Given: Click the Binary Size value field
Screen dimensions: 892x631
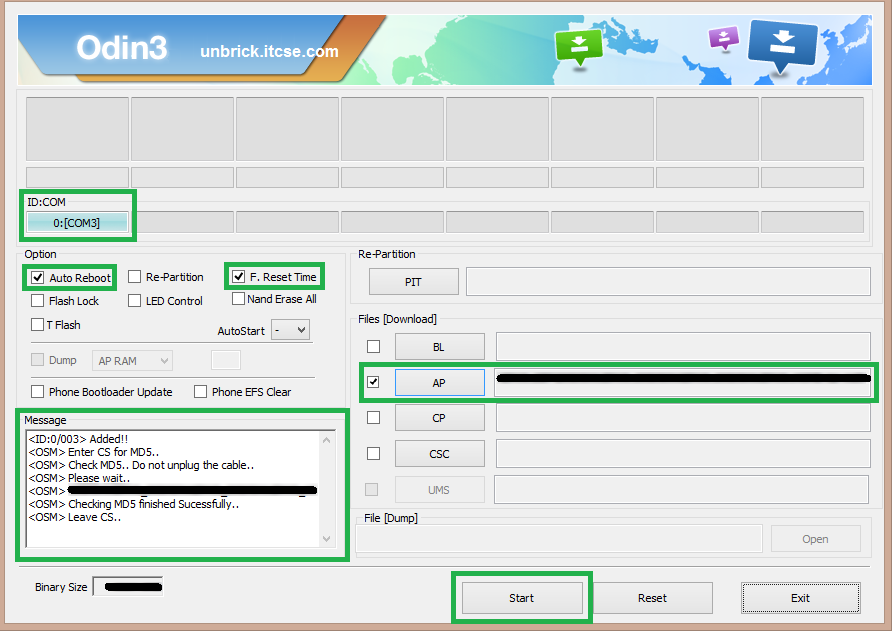Looking at the screenshot, I should point(129,587).
